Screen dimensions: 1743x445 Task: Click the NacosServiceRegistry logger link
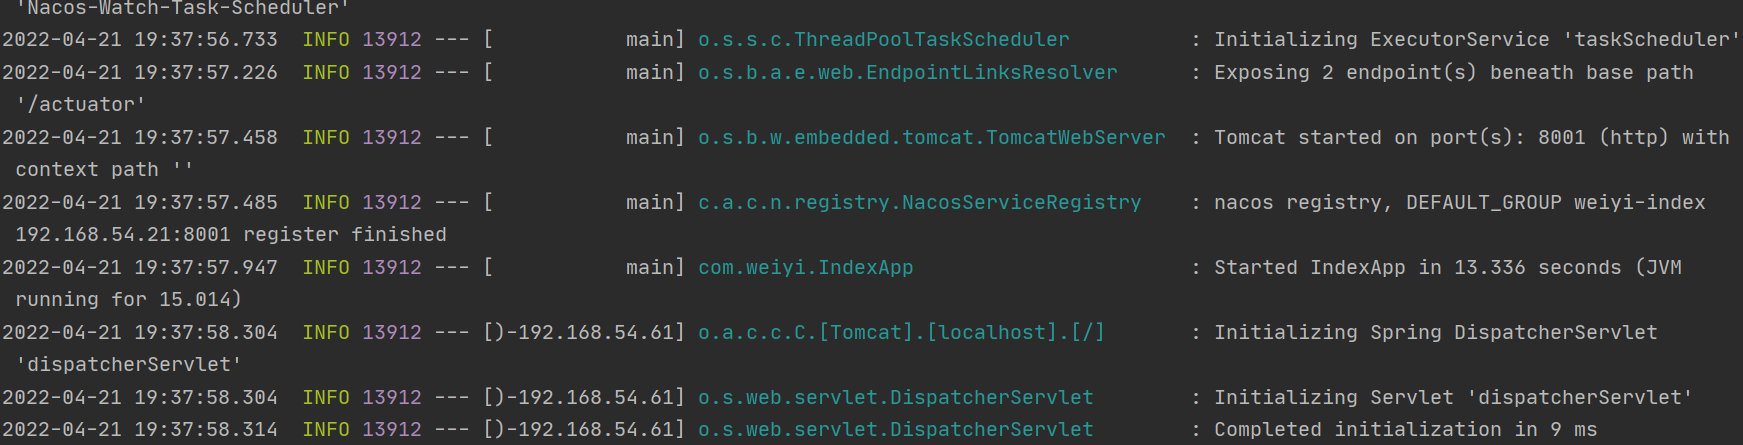point(920,203)
